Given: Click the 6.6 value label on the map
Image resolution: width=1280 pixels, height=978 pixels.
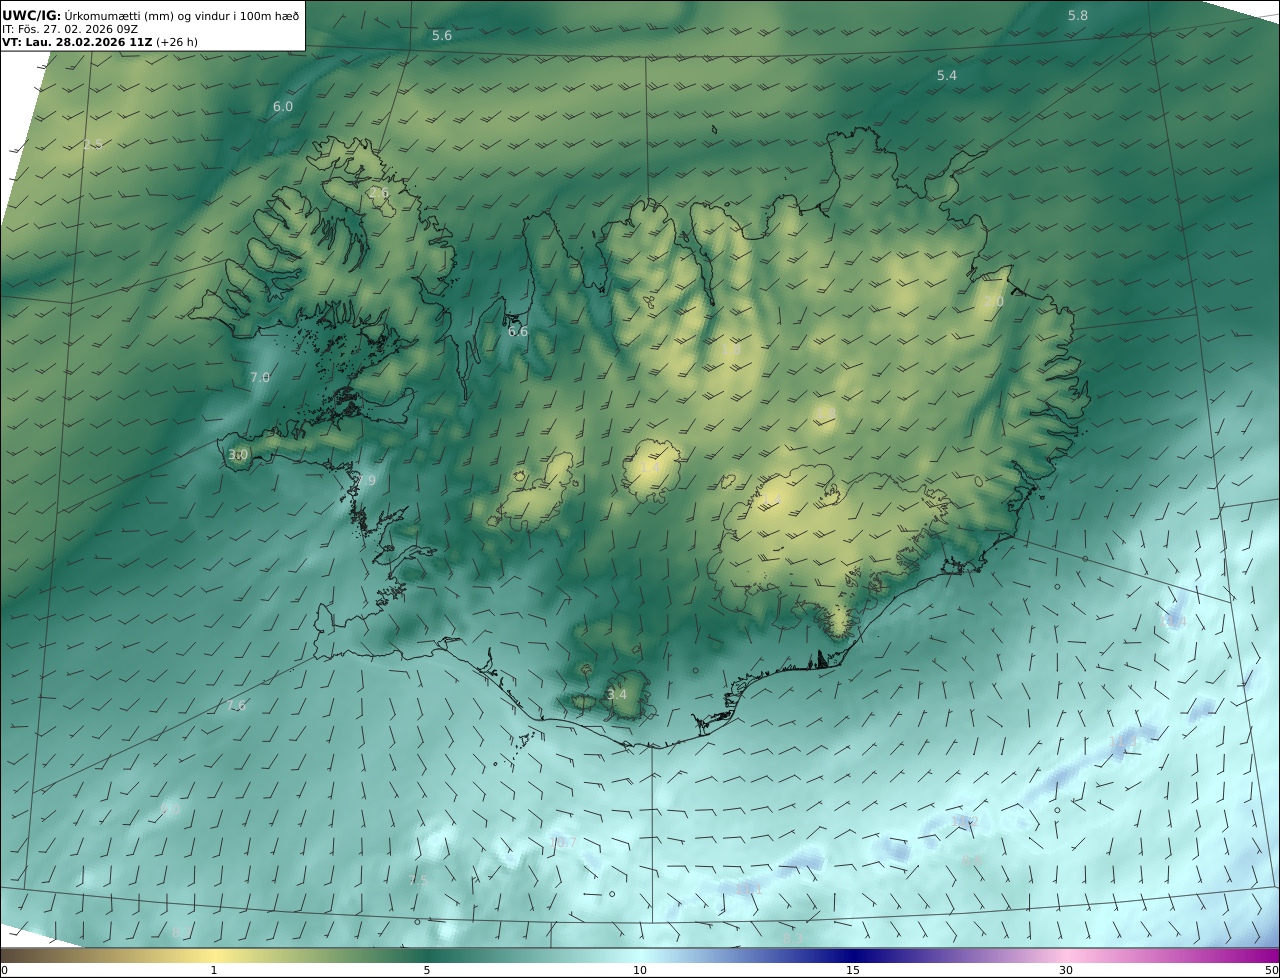Looking at the screenshot, I should (x=518, y=331).
